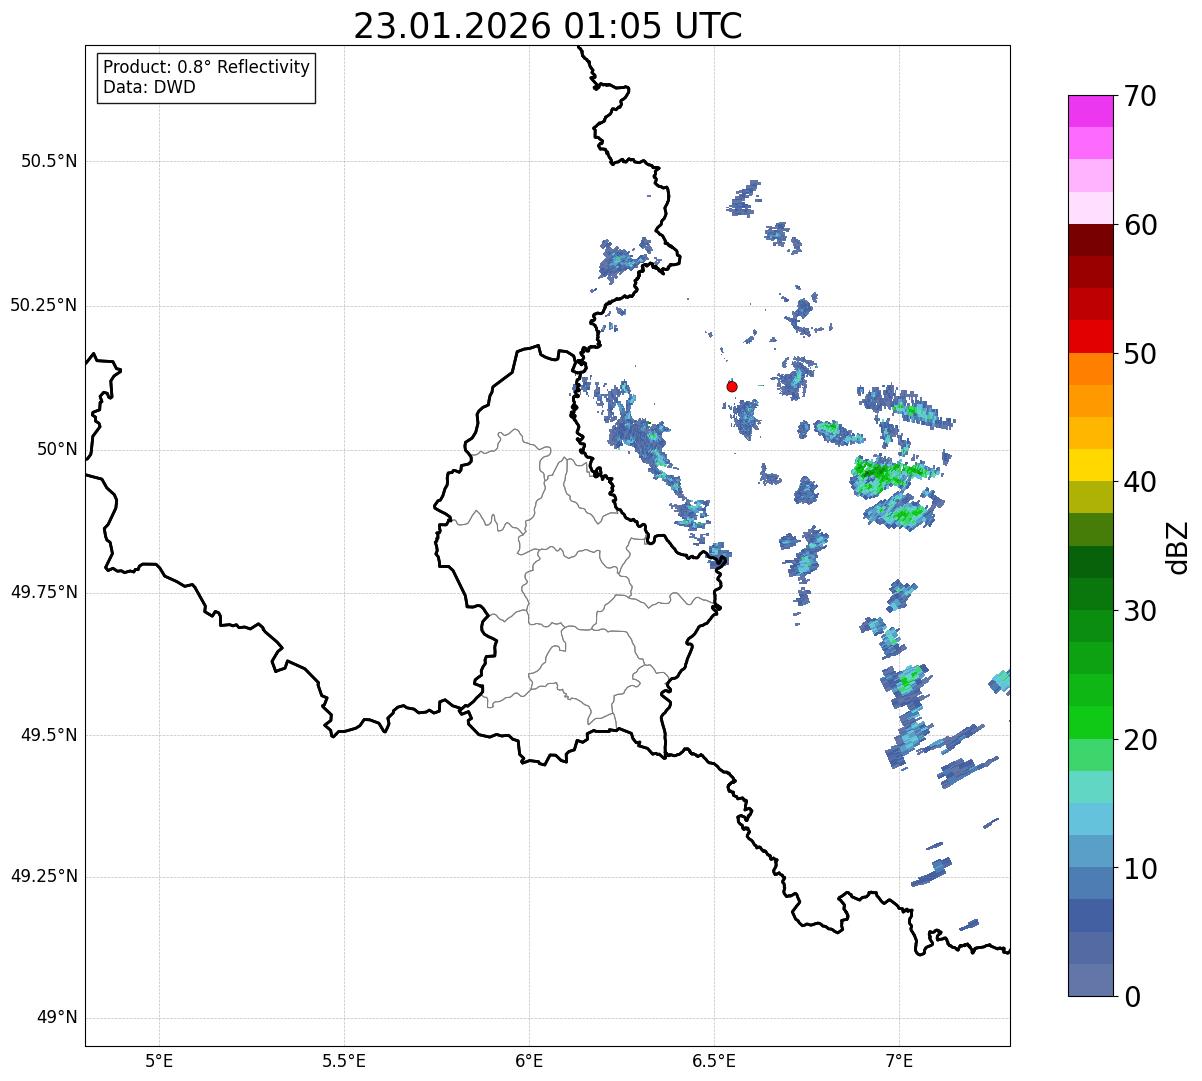Viewport: 1202px width, 1081px height.
Task: Click the 50.5°N latitude label
Action: coord(49,161)
